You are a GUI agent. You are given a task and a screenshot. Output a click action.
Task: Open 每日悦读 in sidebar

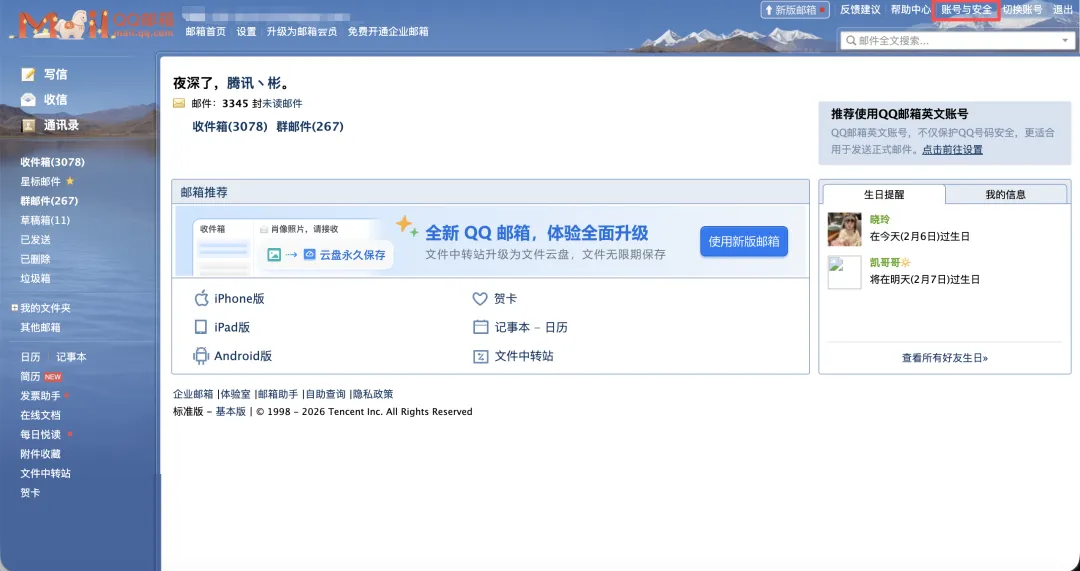41,435
